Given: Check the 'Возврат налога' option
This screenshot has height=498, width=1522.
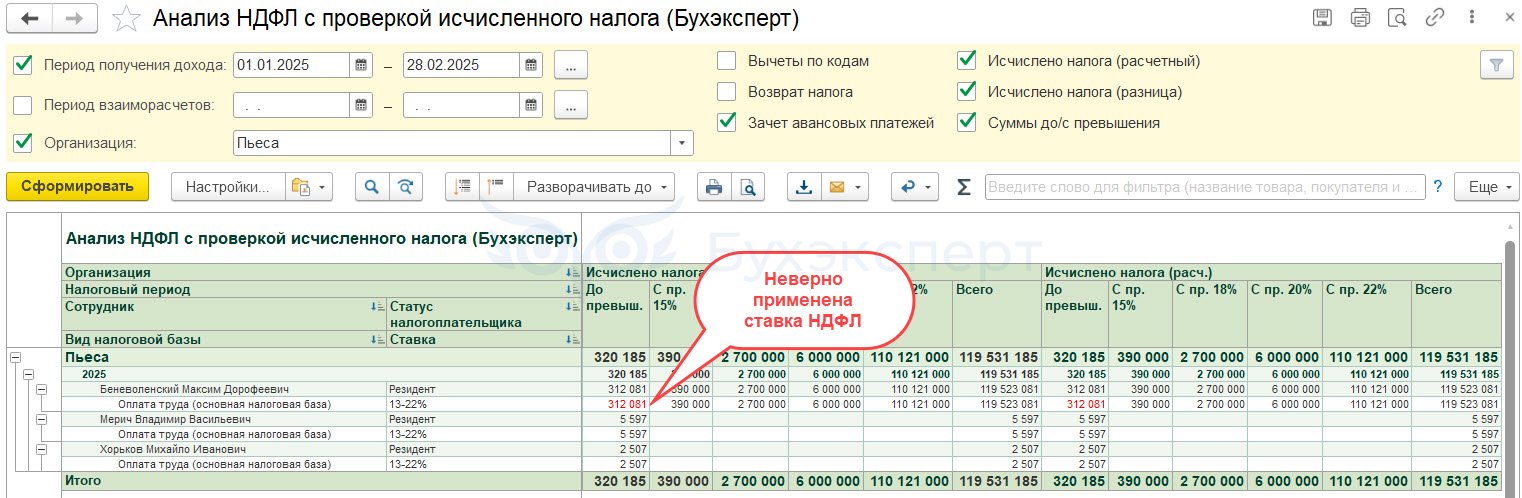Looking at the screenshot, I should point(727,92).
